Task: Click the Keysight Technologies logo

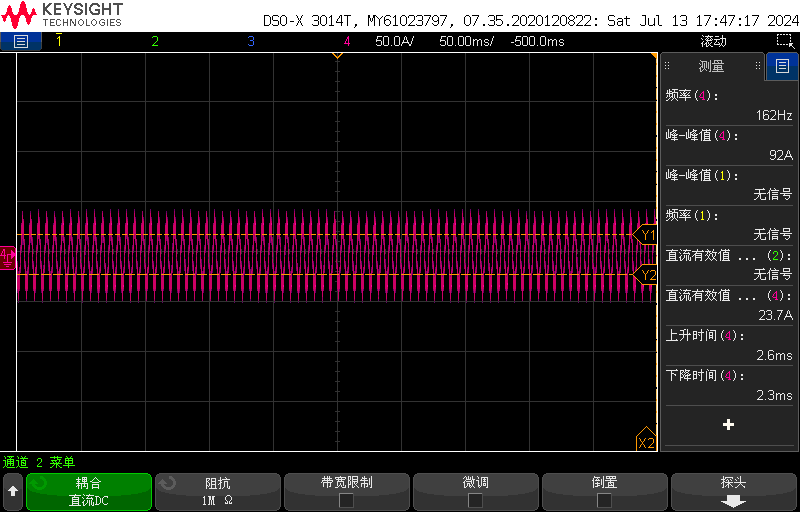Action: point(62,15)
